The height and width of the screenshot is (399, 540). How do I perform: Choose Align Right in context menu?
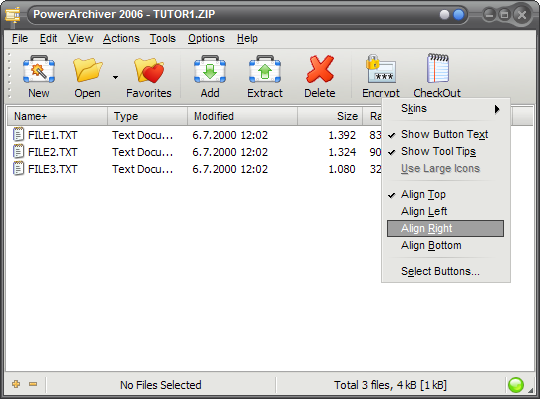[446, 229]
